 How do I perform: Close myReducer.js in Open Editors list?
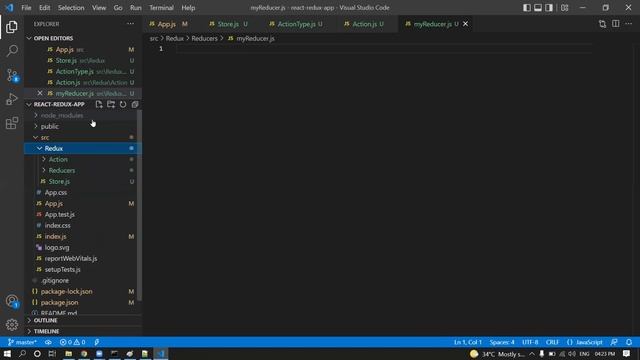40,93
